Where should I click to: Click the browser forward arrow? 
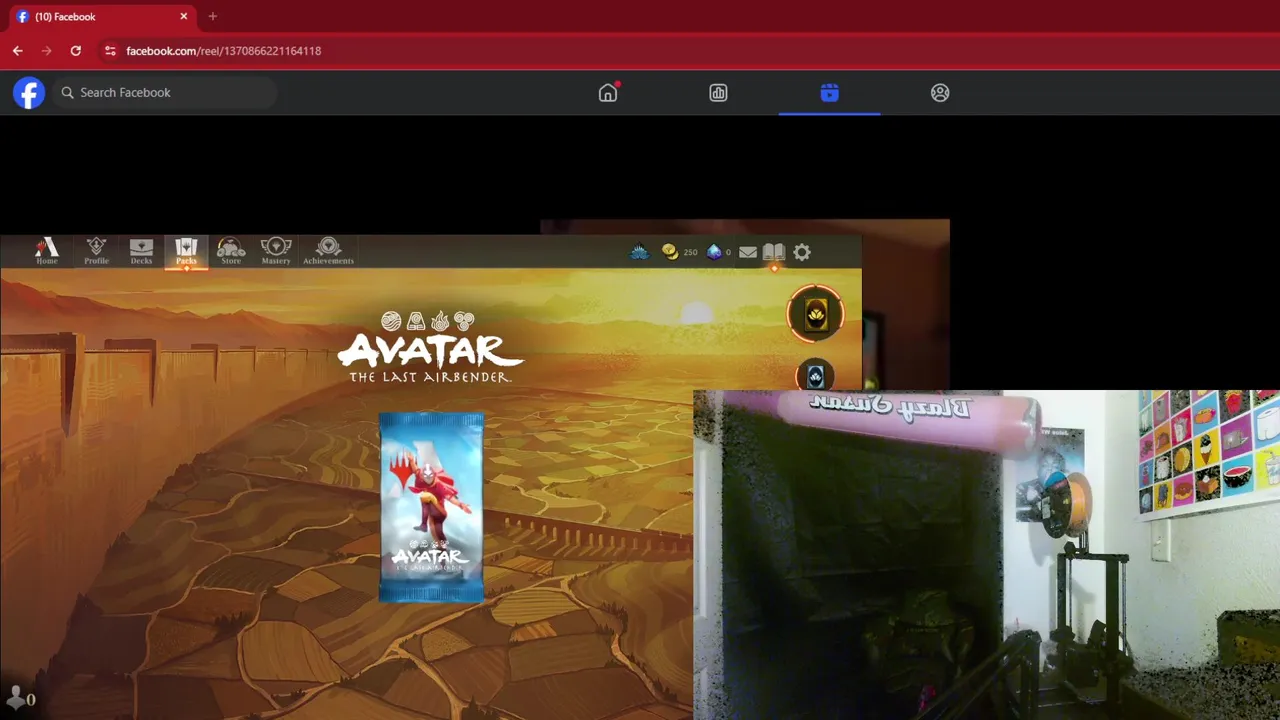(46, 50)
